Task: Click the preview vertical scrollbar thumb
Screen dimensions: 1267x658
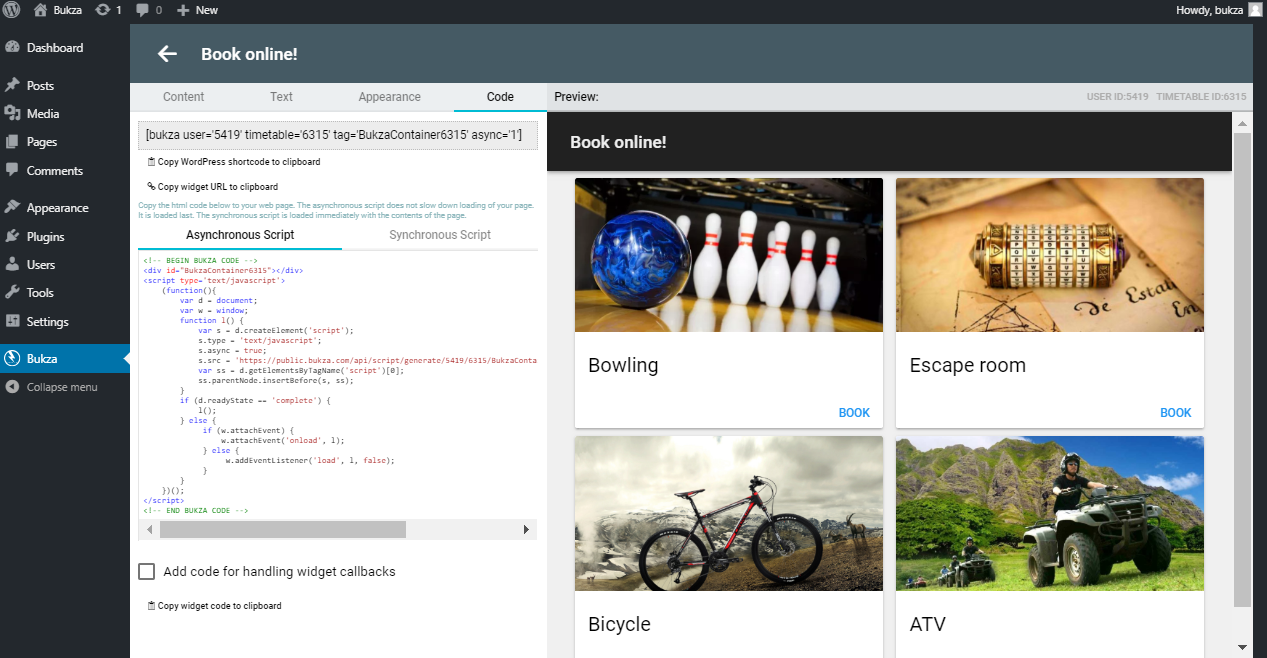Action: [1242, 369]
